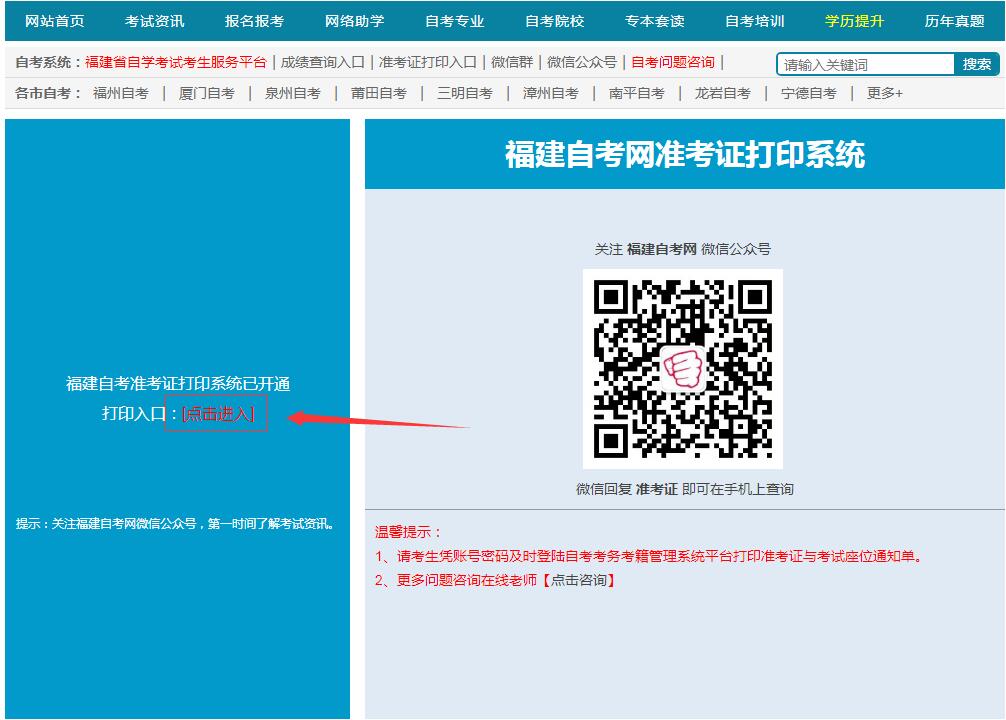This screenshot has height=720, width=1006.
Task: Click the 搜索 search button
Action: click(x=976, y=63)
